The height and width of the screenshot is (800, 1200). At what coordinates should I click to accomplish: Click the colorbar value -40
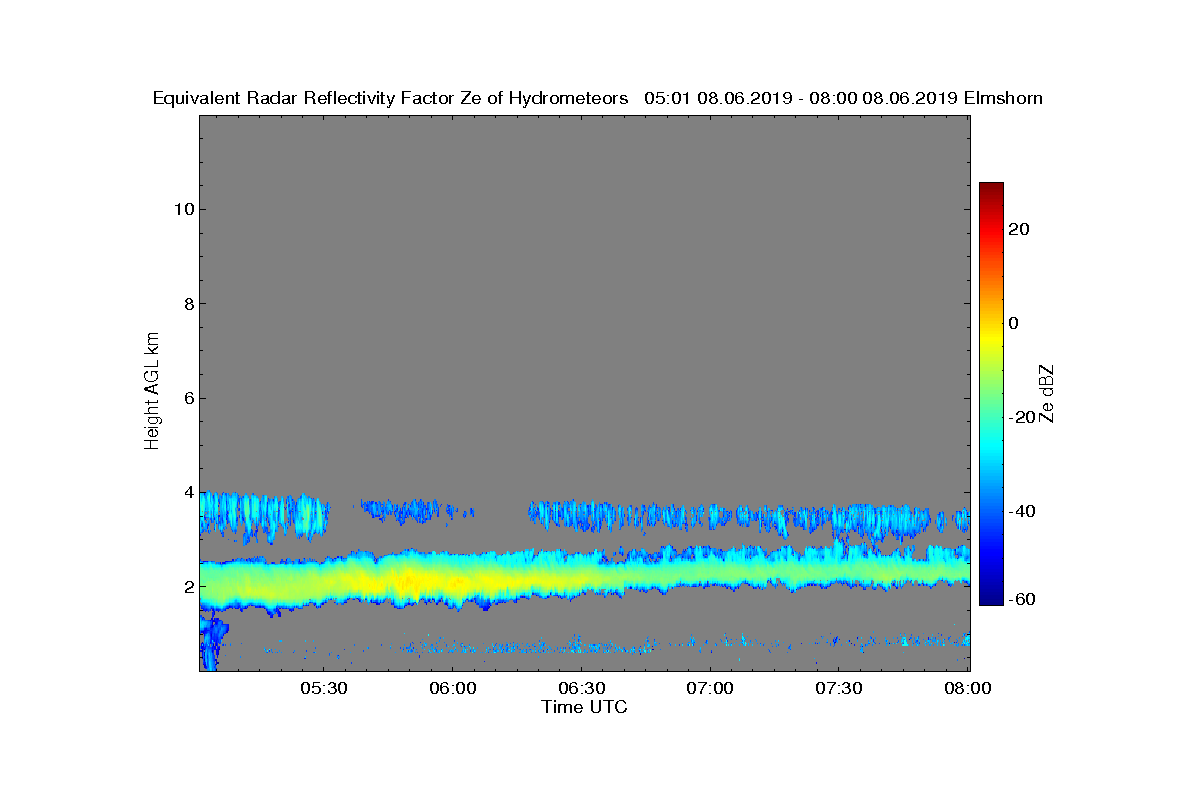coord(1022,511)
